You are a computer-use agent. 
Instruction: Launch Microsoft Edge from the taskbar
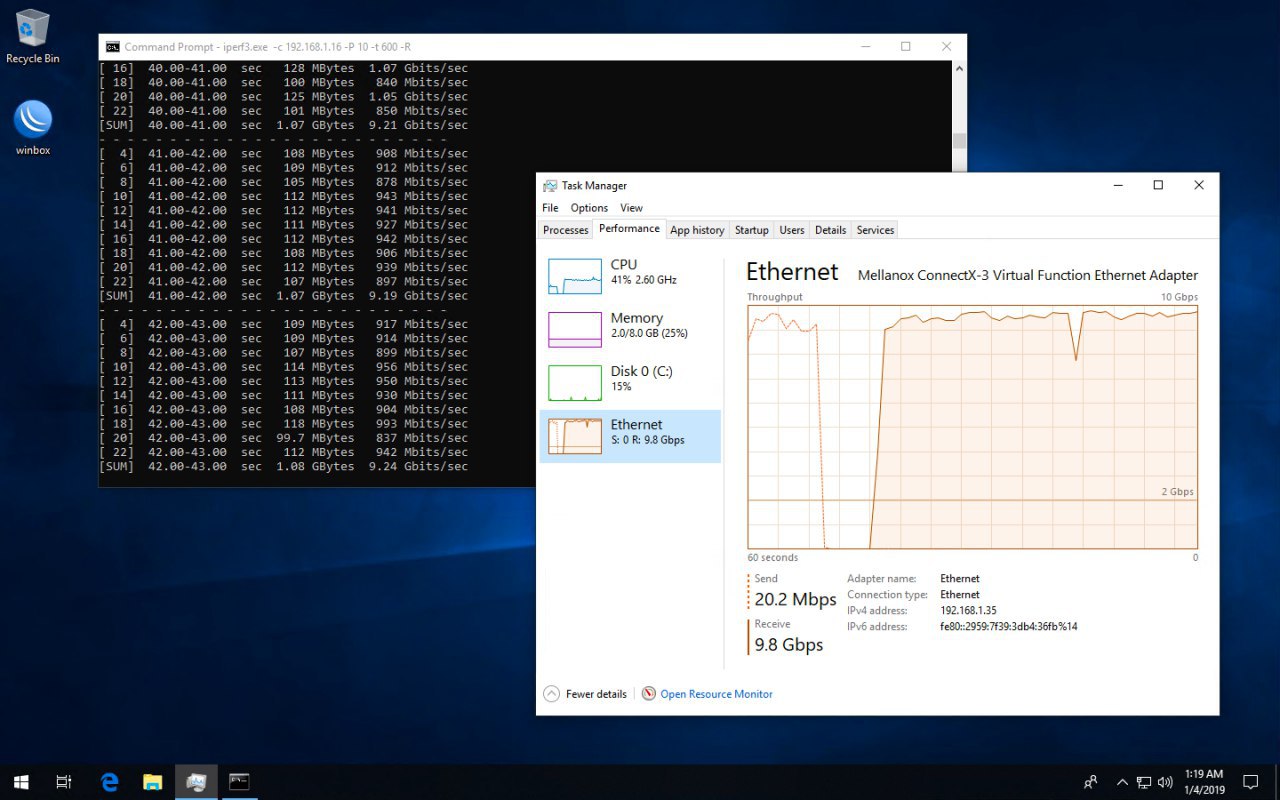109,782
